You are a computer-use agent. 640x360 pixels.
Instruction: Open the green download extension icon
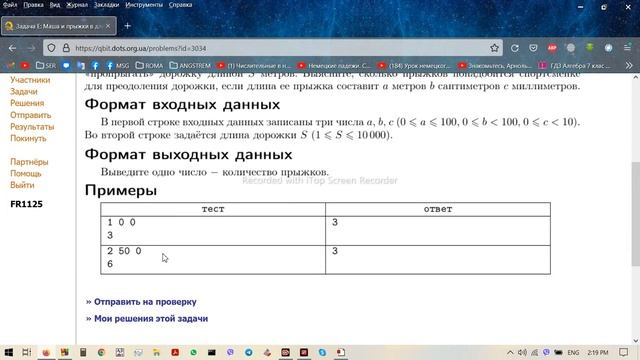click(x=589, y=48)
